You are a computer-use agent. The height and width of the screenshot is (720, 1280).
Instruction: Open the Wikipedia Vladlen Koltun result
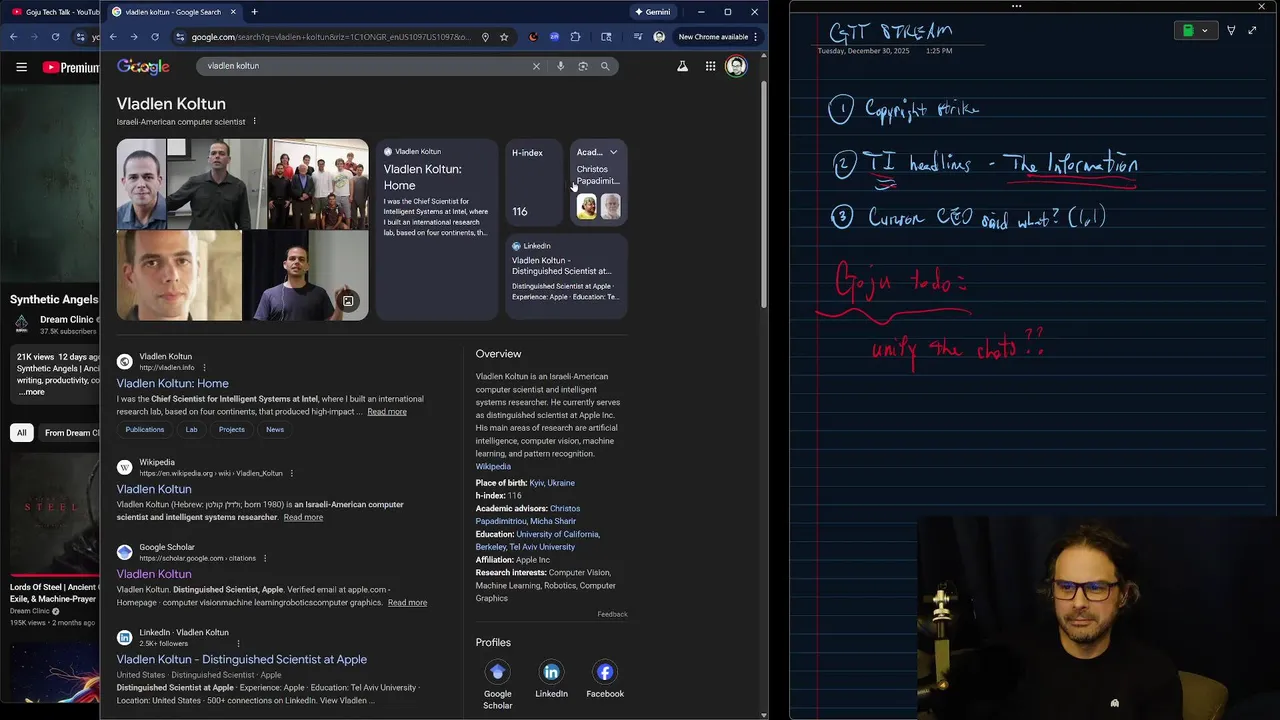tap(154, 489)
